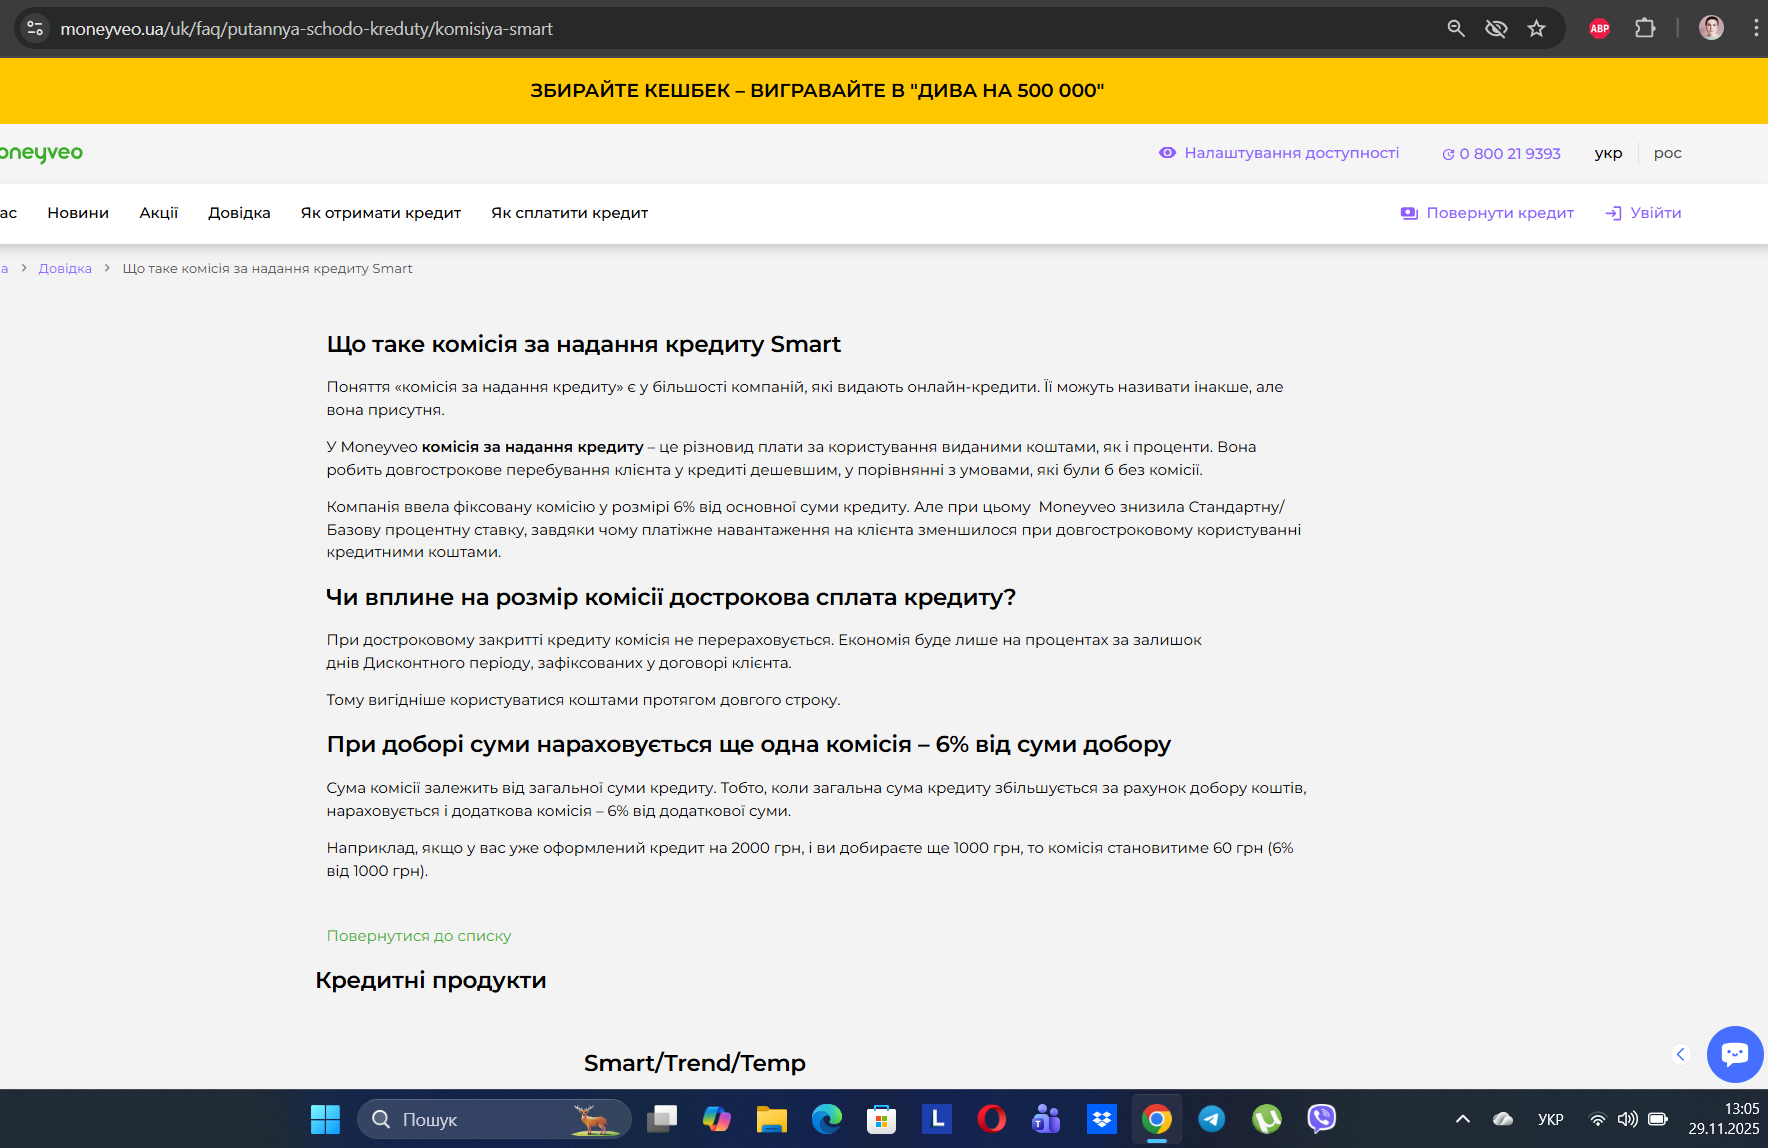Open Як отримати кредит menu item
Viewport: 1768px width, 1148px height.
381,213
